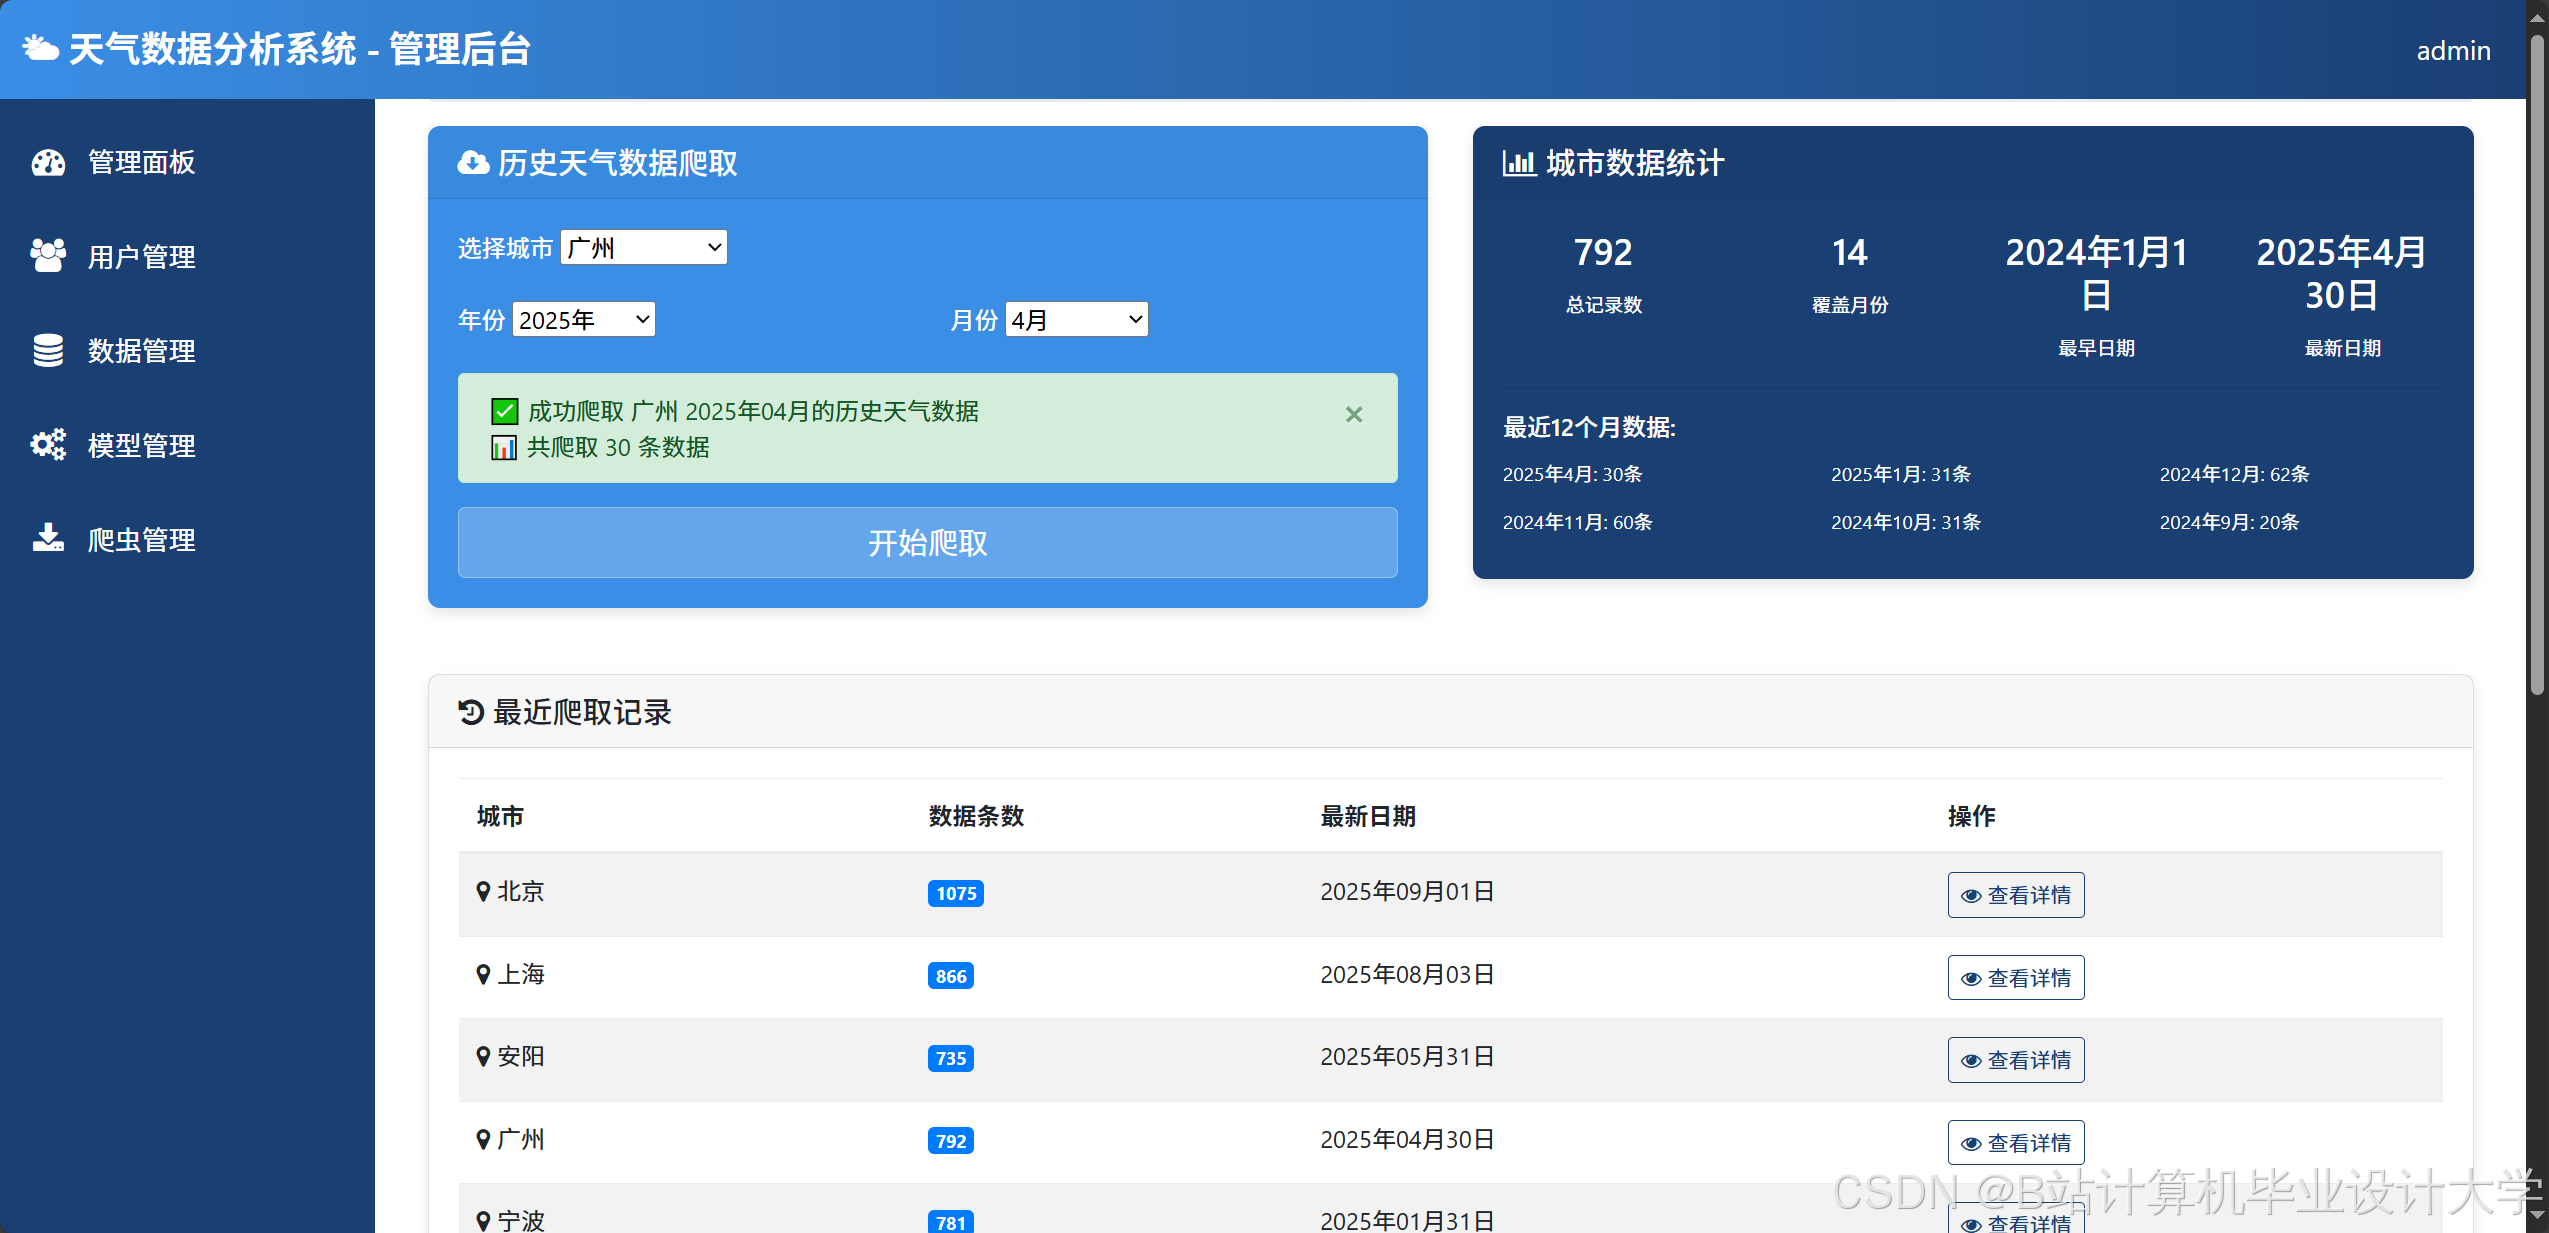Click the bar chart icon beside 城市数据统计

(1518, 163)
